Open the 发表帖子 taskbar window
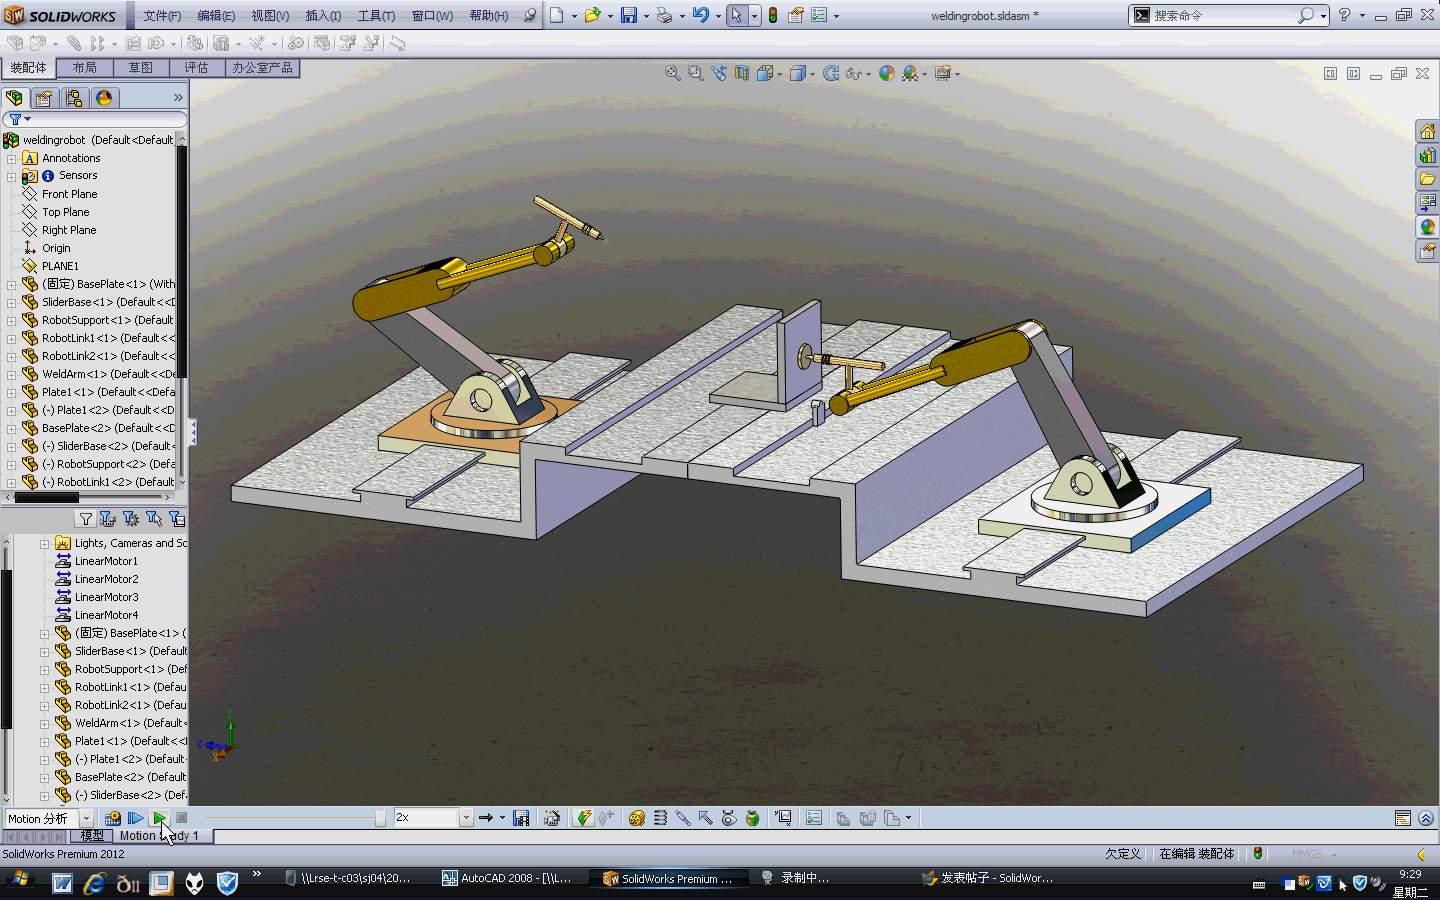Viewport: 1440px width, 900px height. tap(988, 878)
